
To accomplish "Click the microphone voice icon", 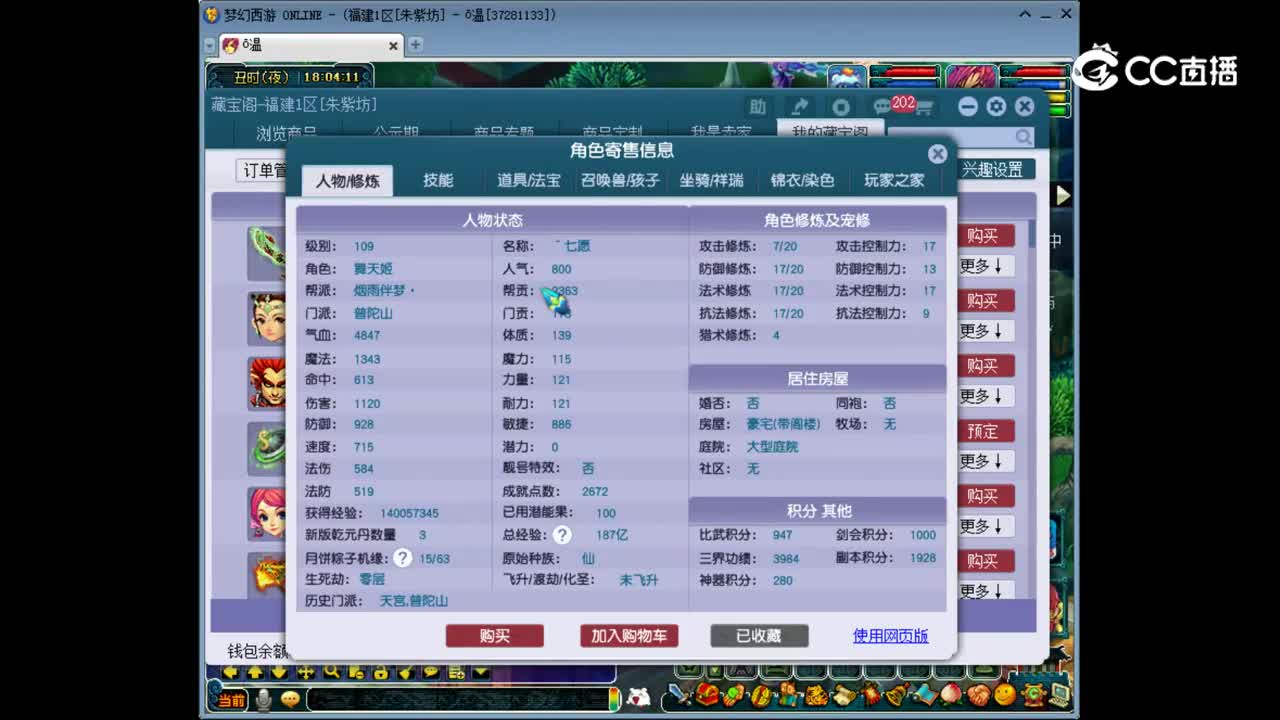I will (x=264, y=700).
